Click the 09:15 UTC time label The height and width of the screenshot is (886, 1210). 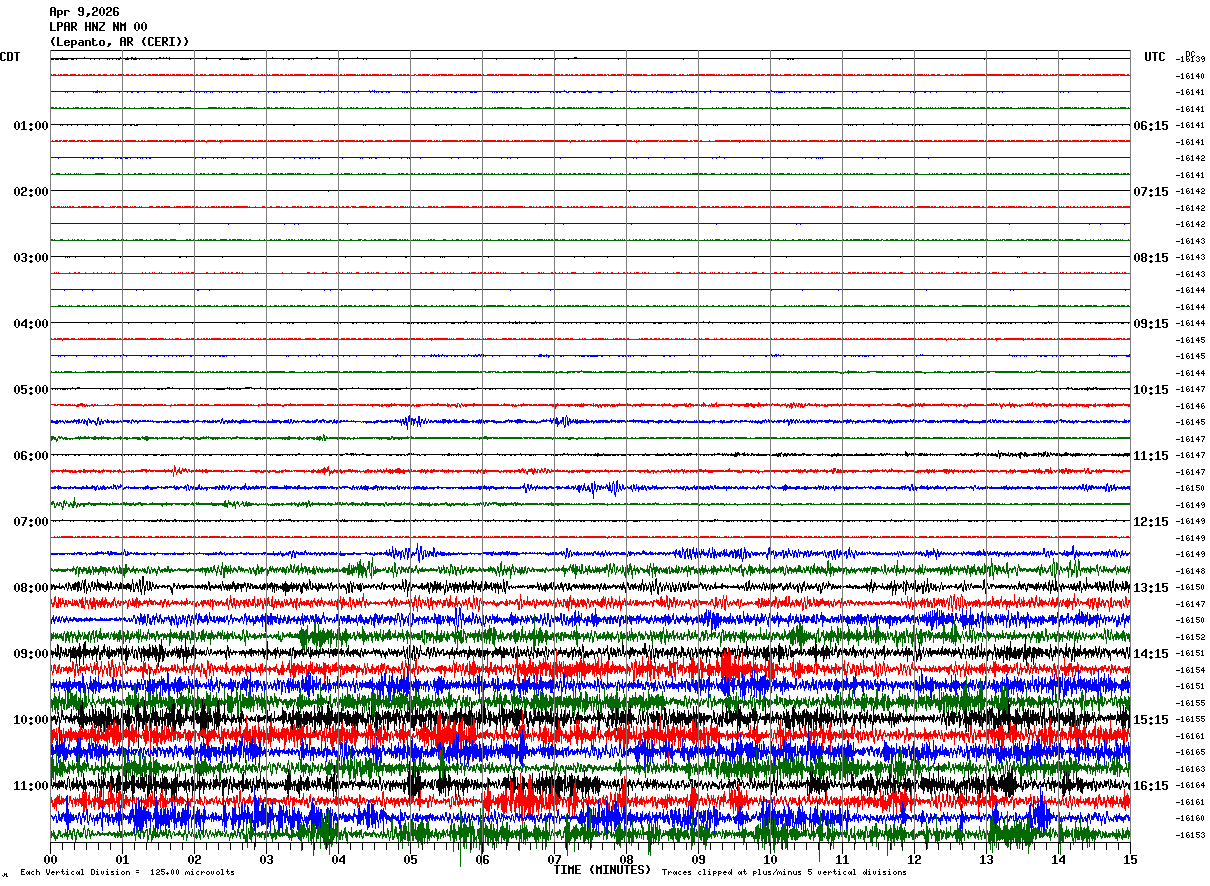coord(1151,324)
